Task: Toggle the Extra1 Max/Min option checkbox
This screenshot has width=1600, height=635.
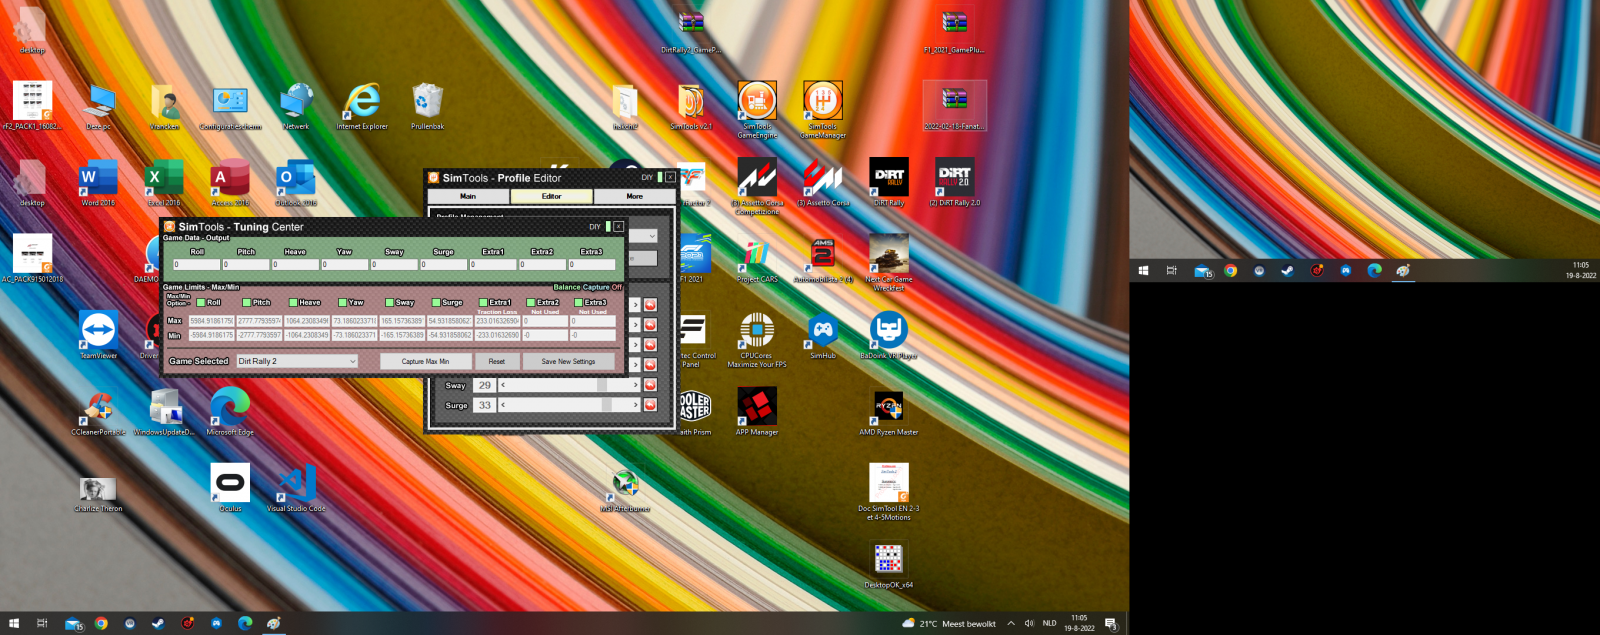Action: [x=483, y=302]
